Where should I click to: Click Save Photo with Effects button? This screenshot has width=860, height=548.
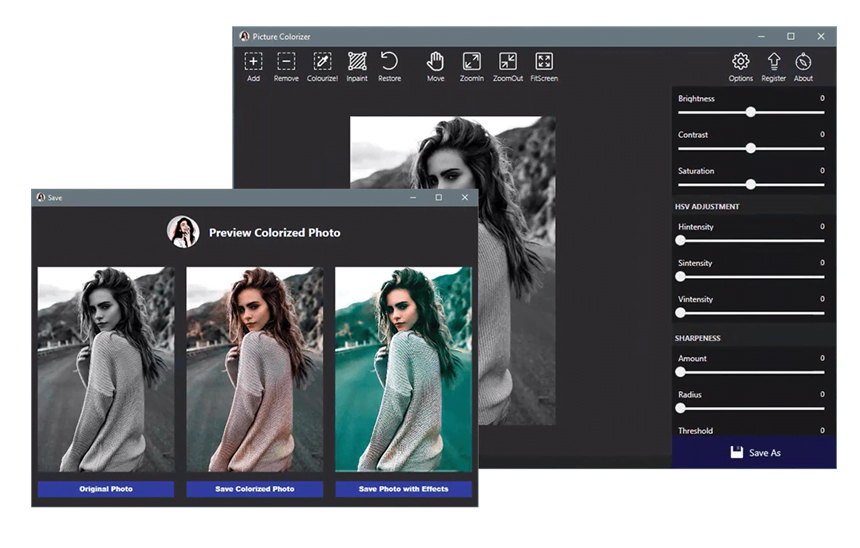click(x=404, y=489)
